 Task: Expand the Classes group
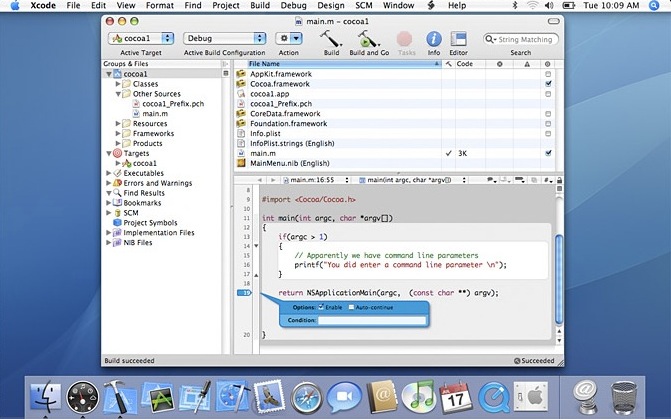pos(118,84)
